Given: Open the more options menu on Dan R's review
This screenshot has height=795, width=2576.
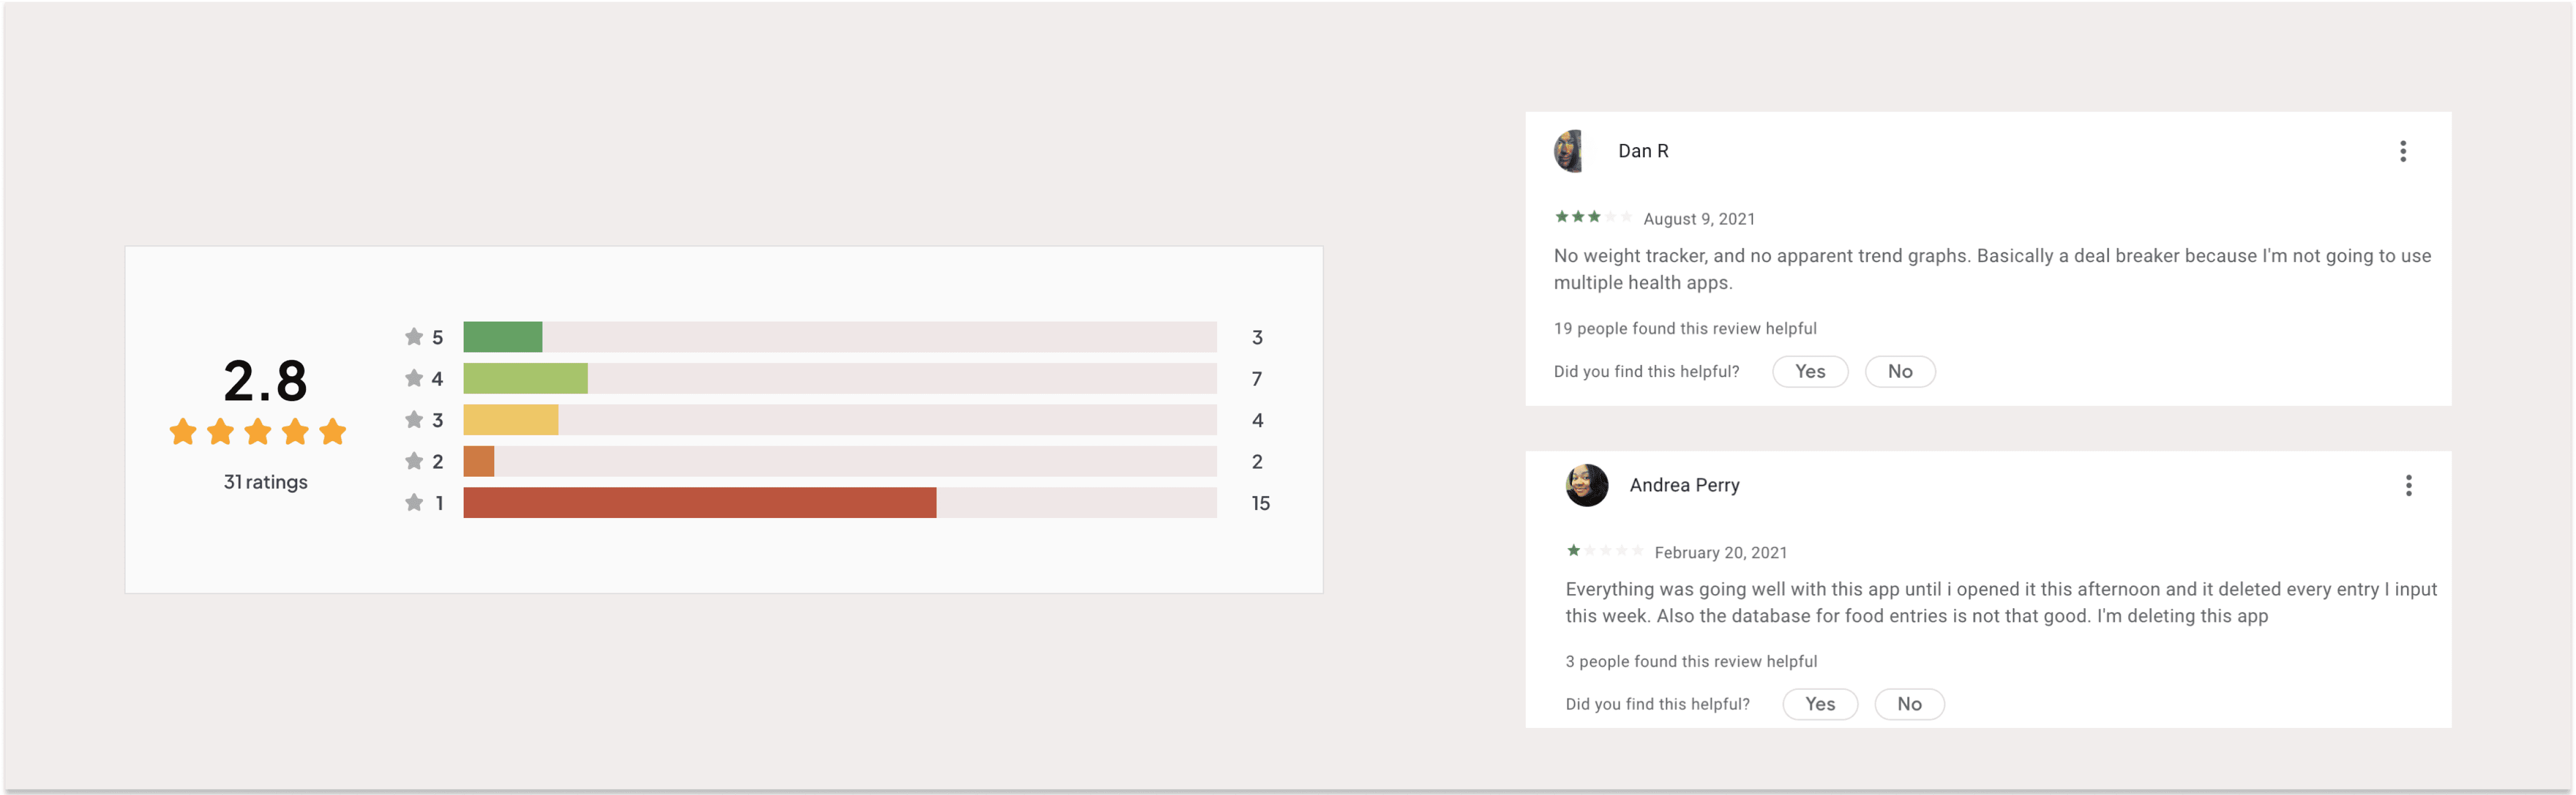Looking at the screenshot, I should pos(2402,151).
